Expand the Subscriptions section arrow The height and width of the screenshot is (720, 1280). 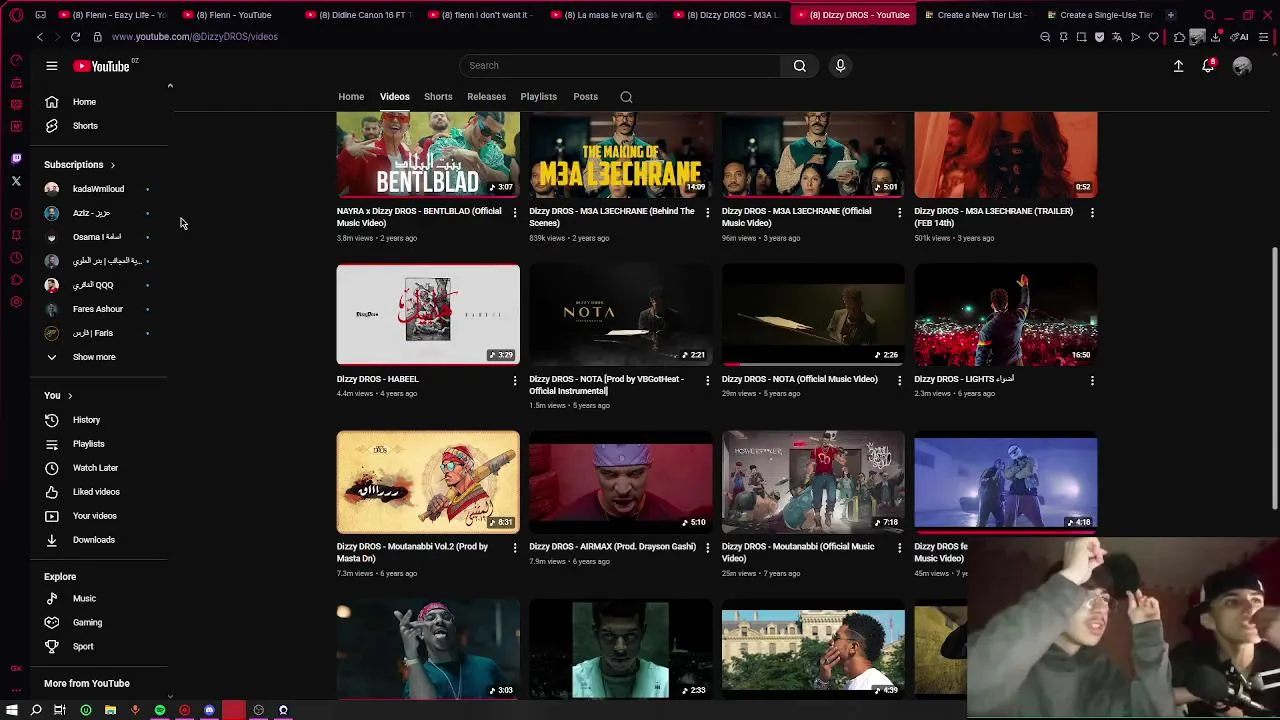pos(112,165)
